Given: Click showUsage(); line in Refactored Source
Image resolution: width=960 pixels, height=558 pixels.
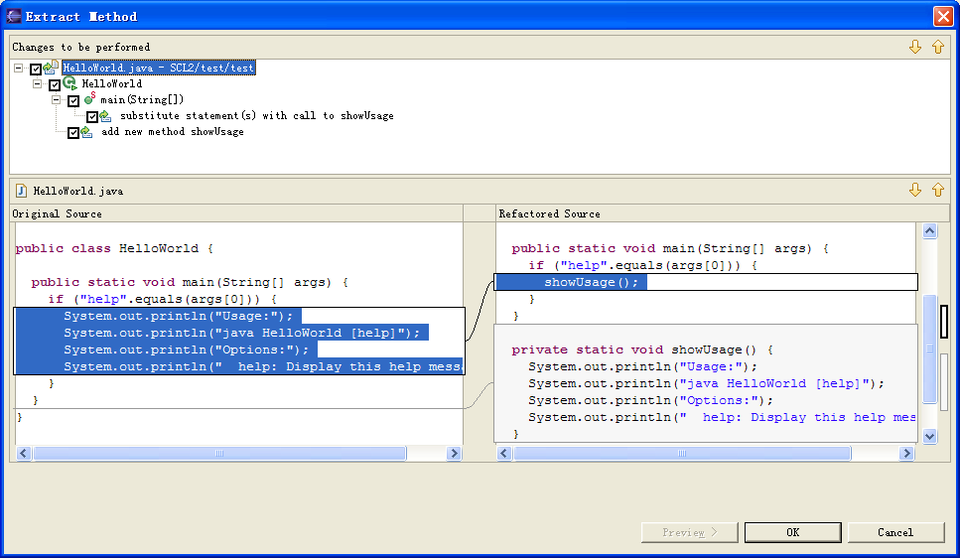Looking at the screenshot, I should click(591, 282).
